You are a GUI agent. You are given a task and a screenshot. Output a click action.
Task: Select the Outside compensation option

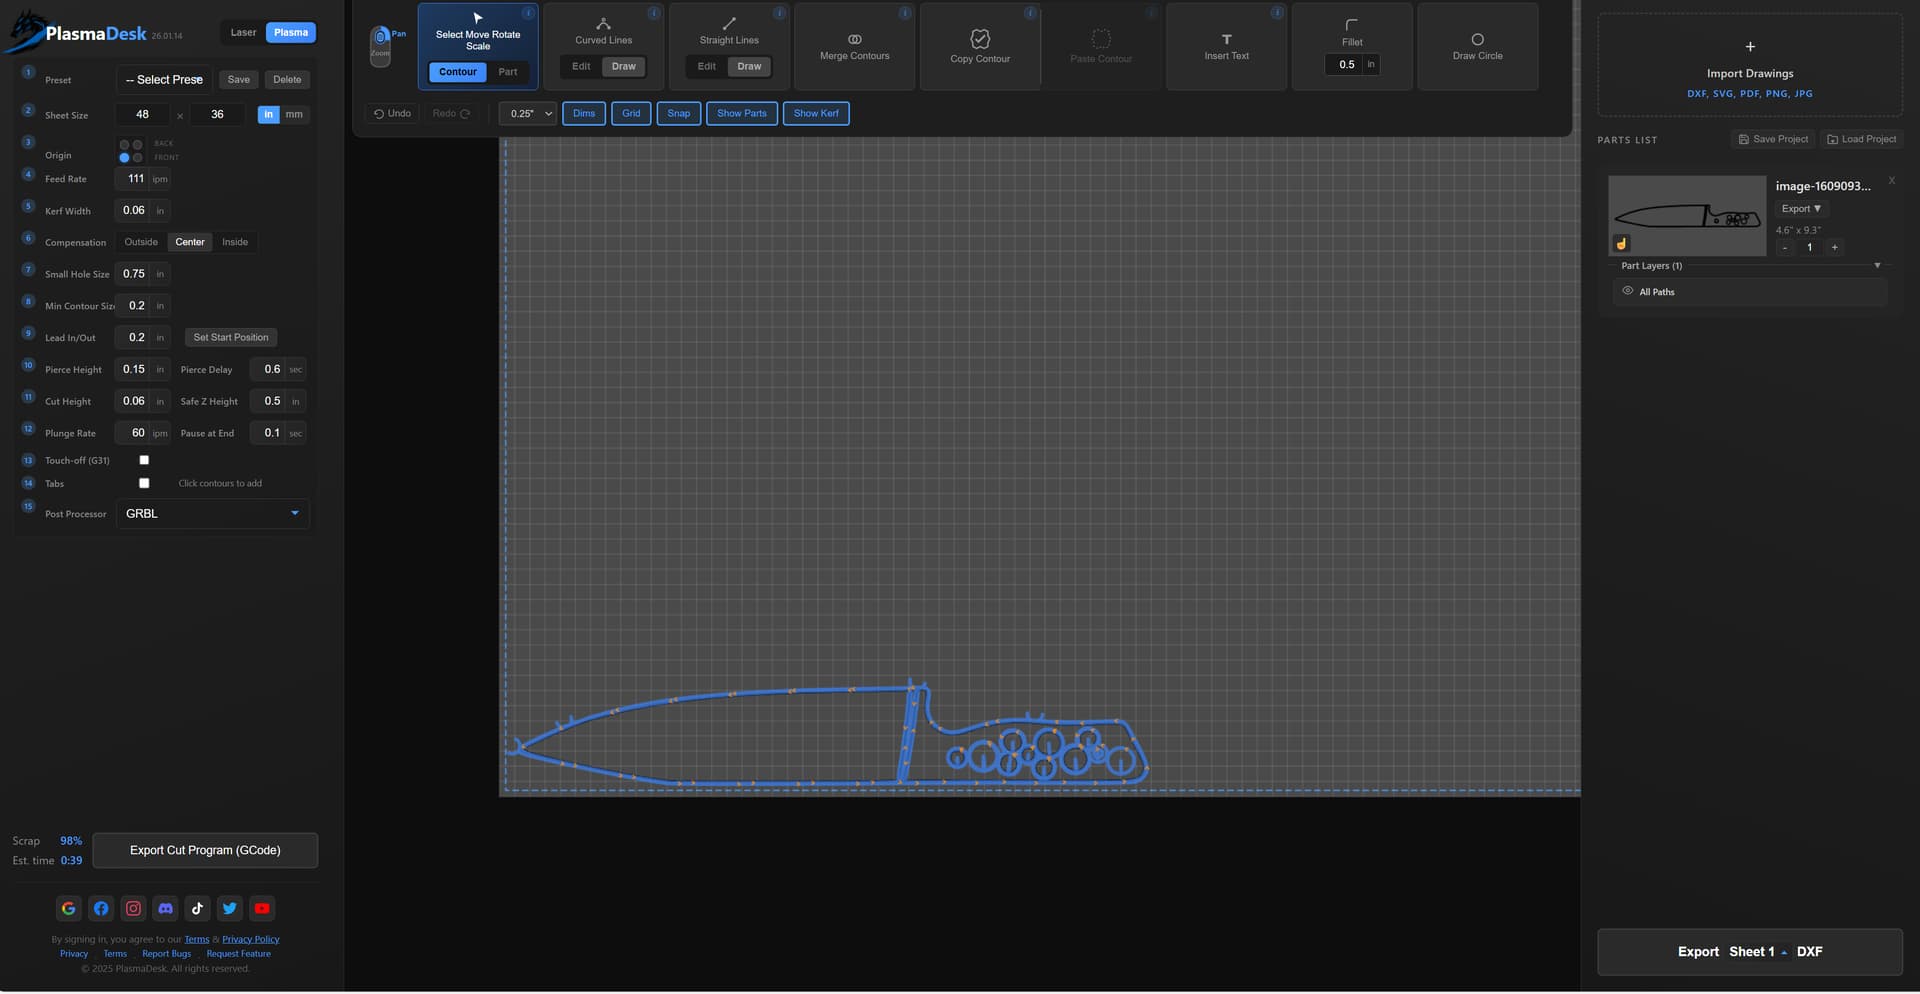pos(141,242)
